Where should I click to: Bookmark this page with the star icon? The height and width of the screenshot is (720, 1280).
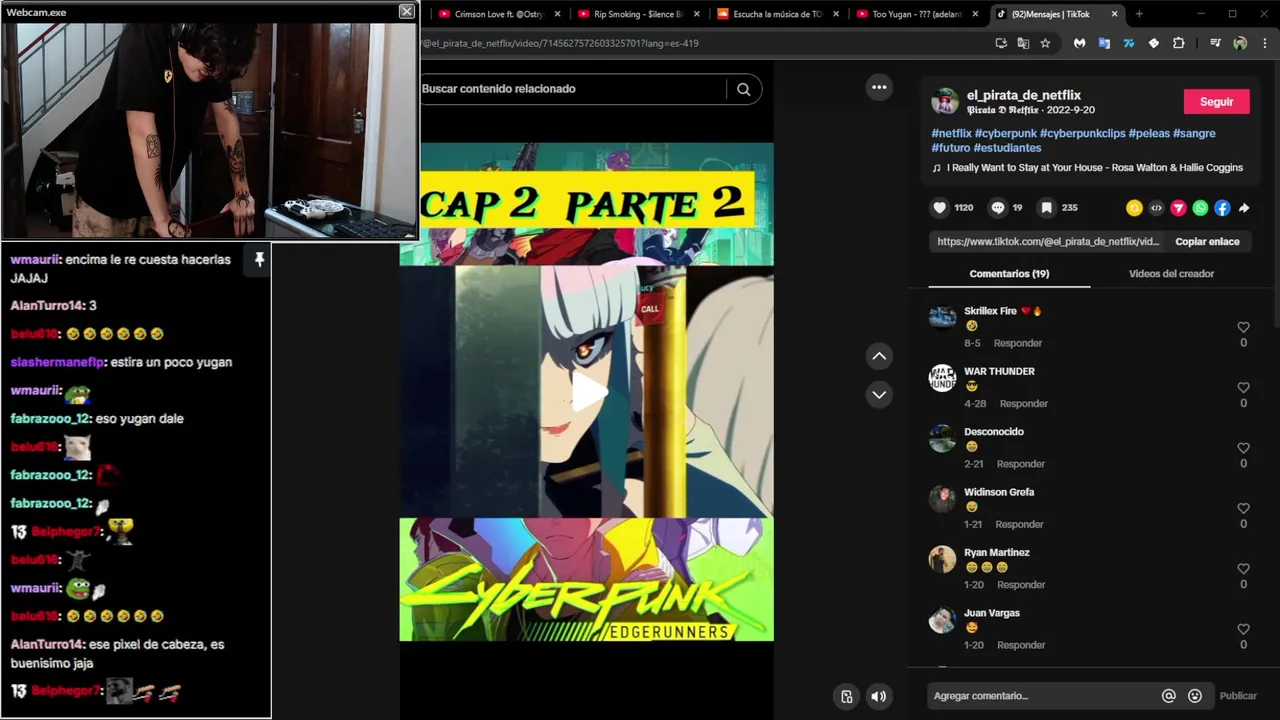pyautogui.click(x=1045, y=43)
